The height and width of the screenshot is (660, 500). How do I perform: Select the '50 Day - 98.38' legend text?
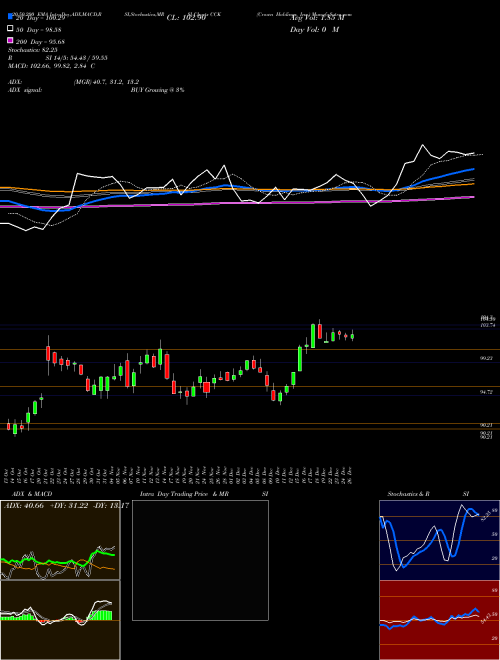click(x=39, y=30)
